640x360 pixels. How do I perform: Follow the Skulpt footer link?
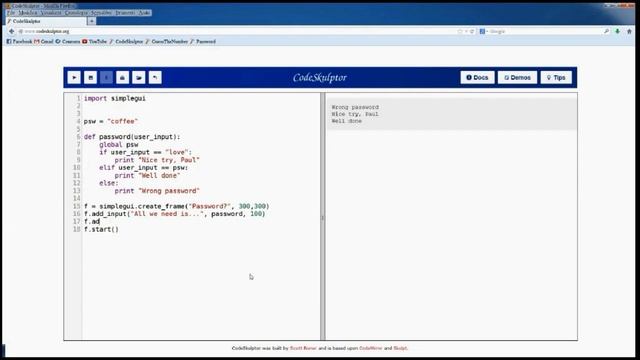coord(400,348)
